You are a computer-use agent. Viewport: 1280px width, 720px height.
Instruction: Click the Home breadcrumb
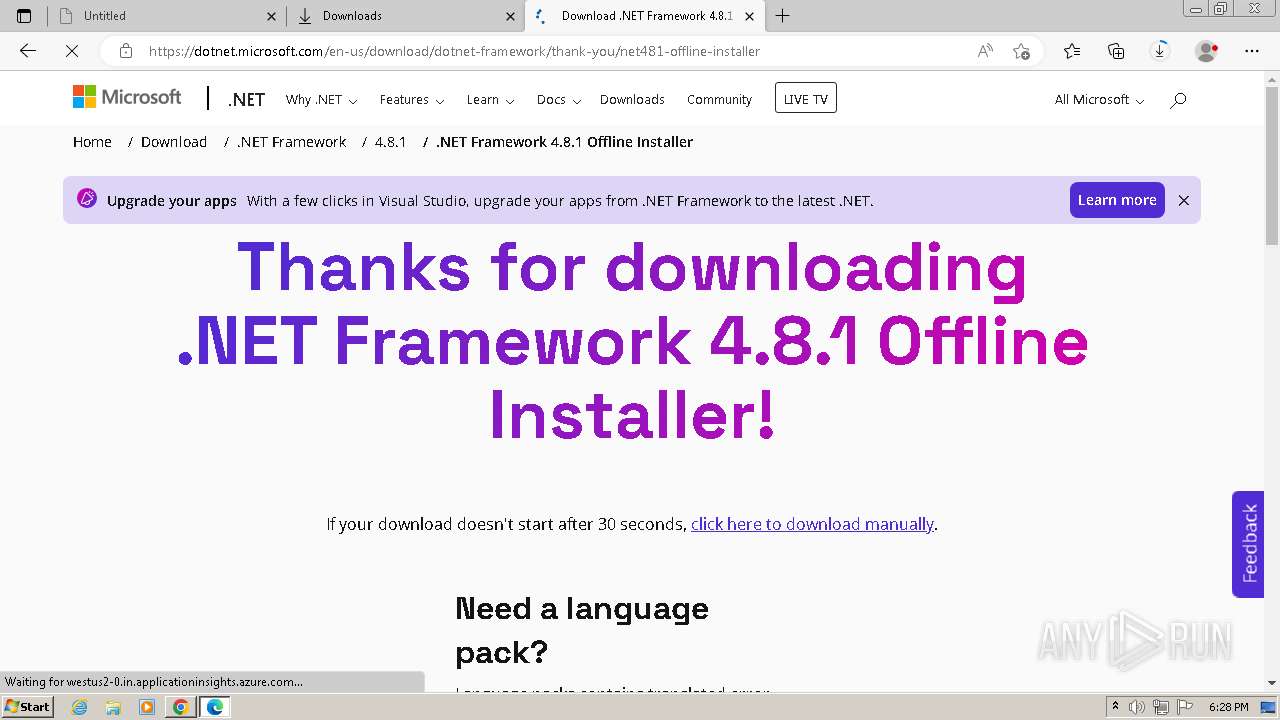coord(92,142)
